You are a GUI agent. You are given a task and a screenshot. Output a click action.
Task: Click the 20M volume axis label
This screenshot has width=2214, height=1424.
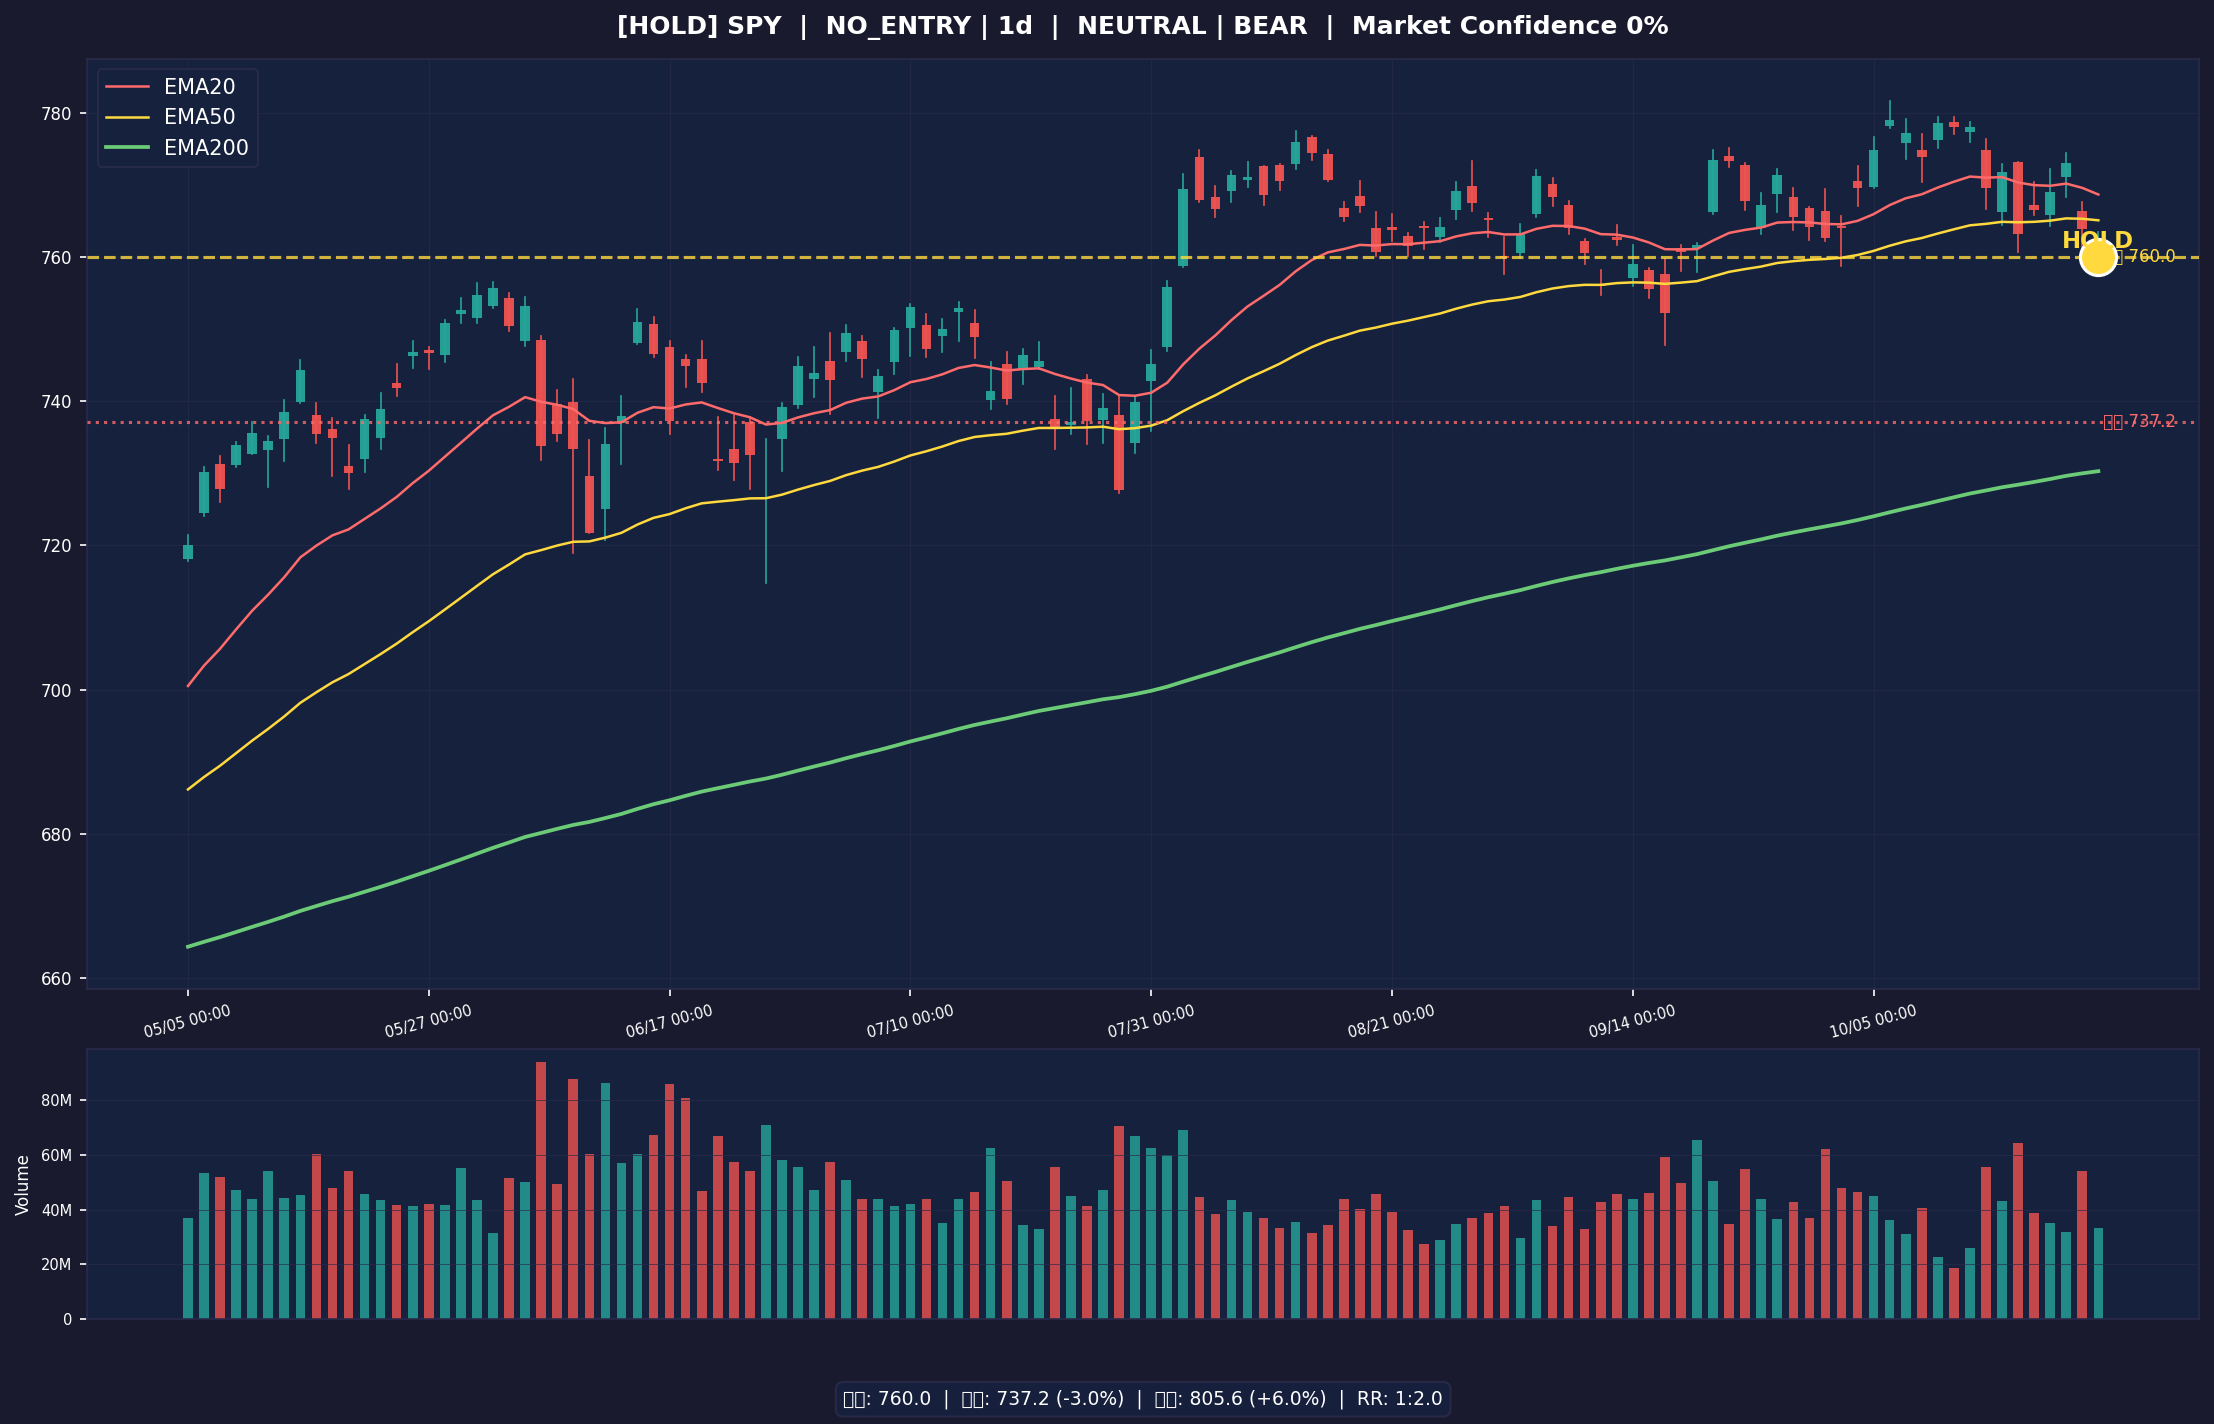point(59,1265)
